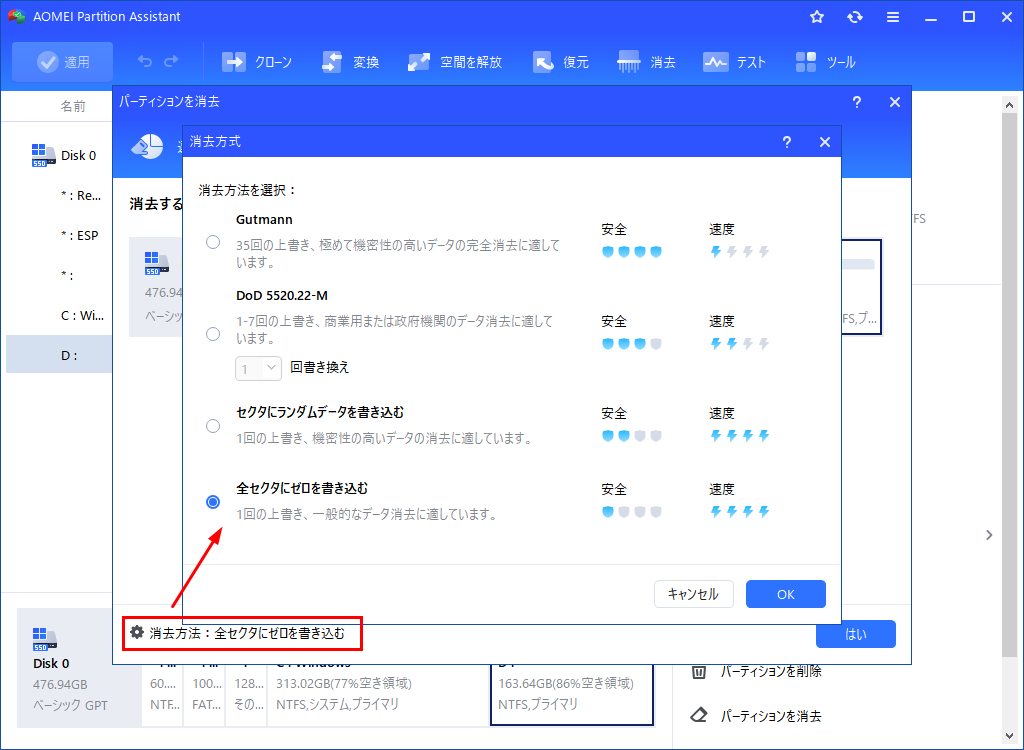
Task: Click the refresh icon in title bar
Action: (x=854, y=17)
